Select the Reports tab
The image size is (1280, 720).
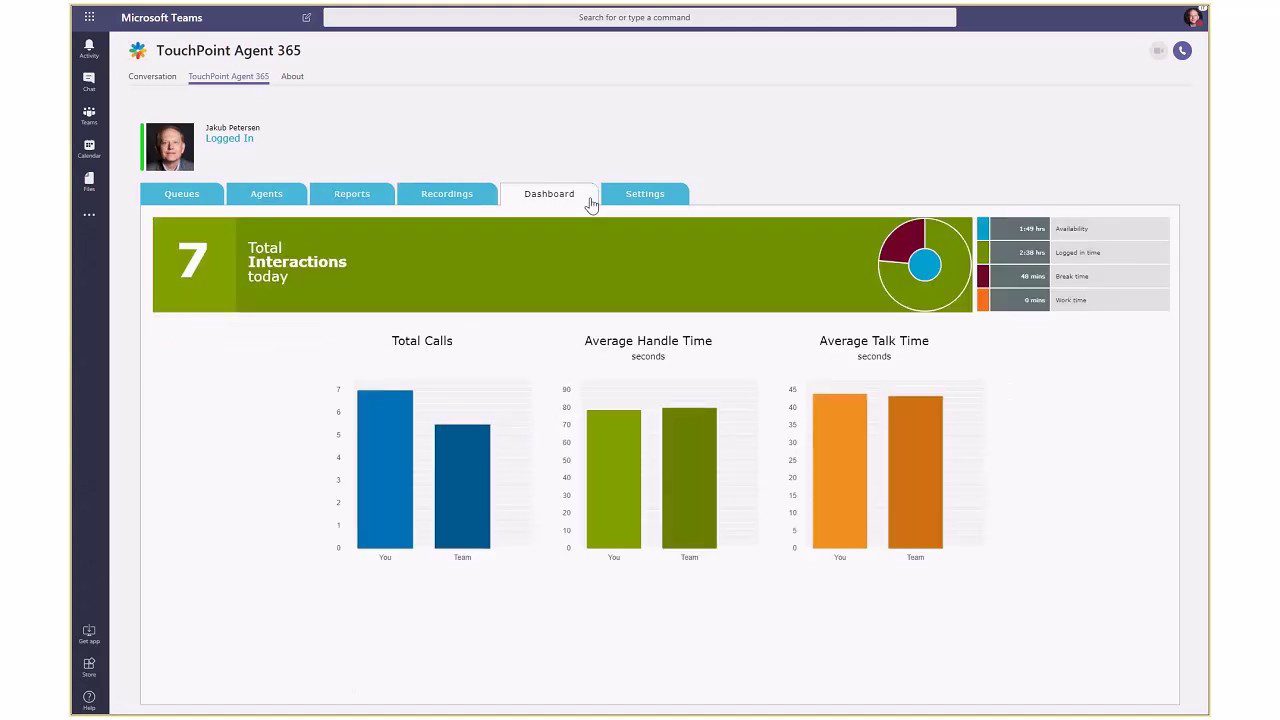[352, 194]
